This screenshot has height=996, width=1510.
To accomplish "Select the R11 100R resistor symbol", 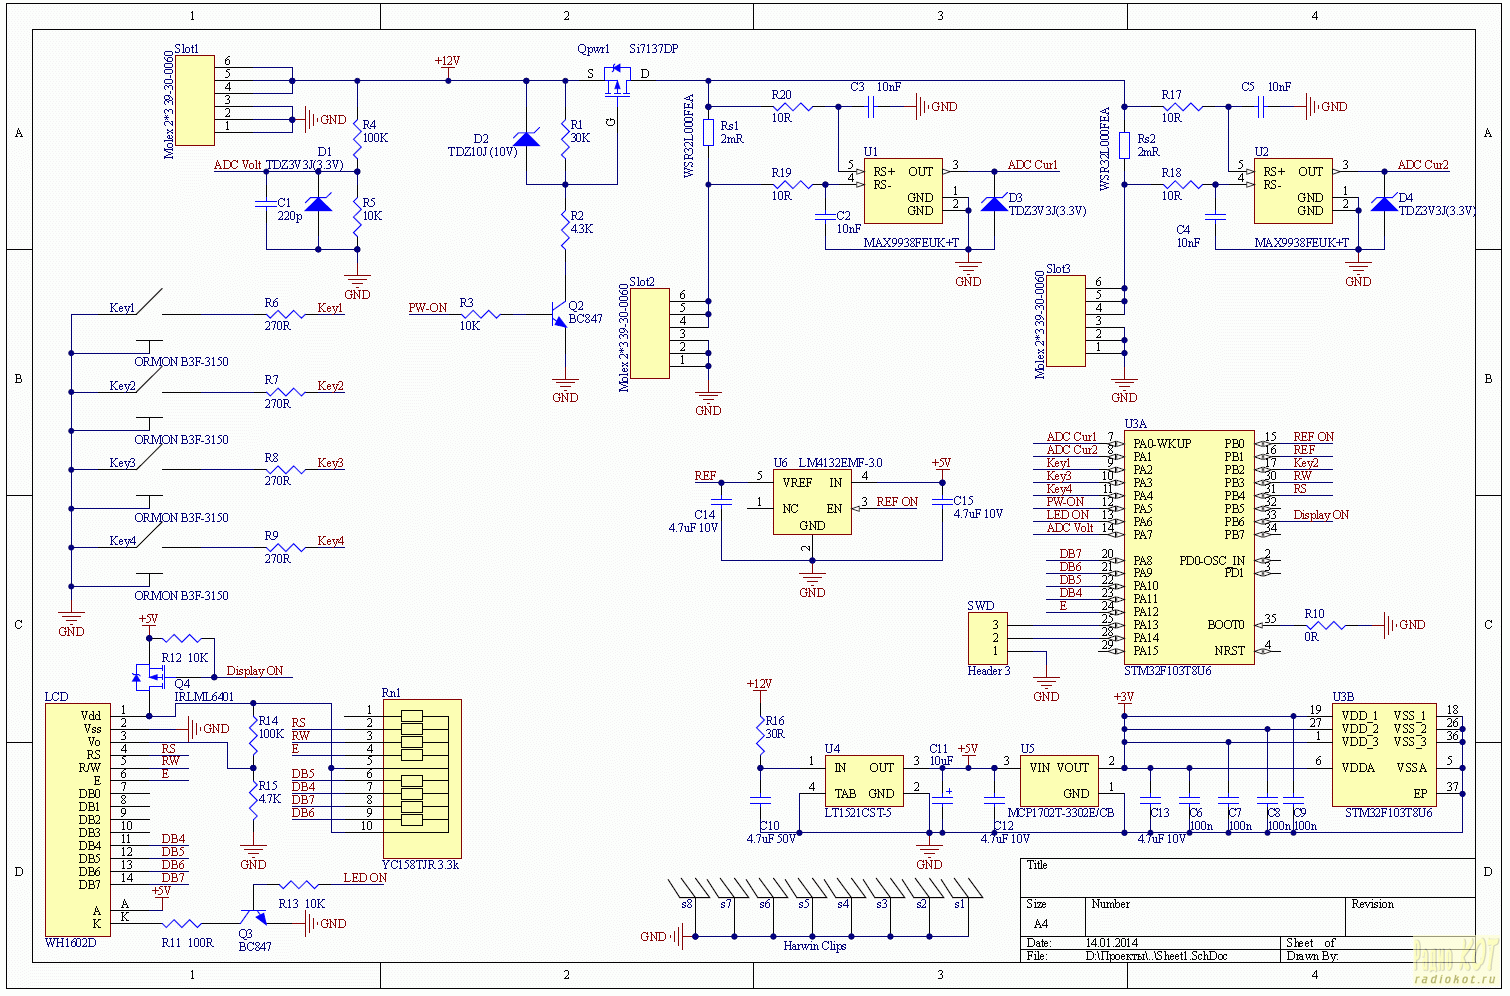I will coord(181,924).
